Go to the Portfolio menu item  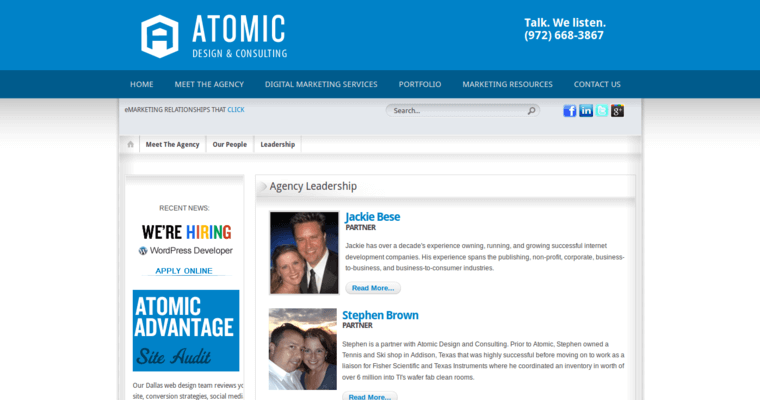[x=419, y=84]
